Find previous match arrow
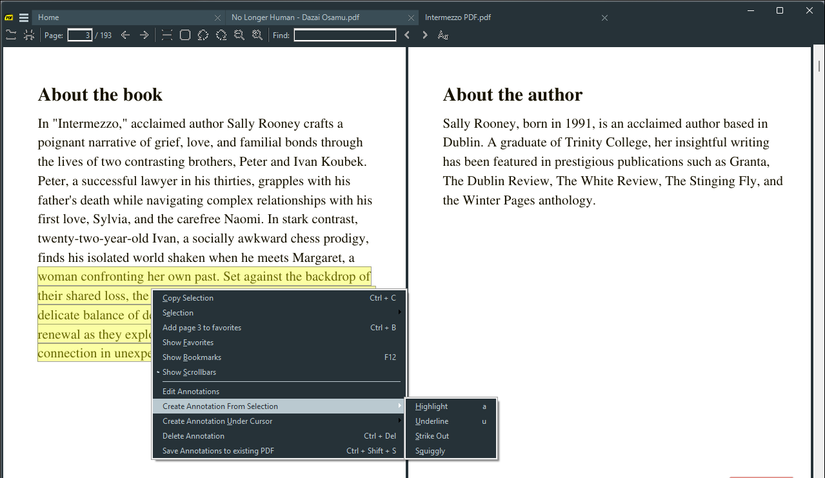Viewport: 825px width, 478px height. (x=407, y=35)
